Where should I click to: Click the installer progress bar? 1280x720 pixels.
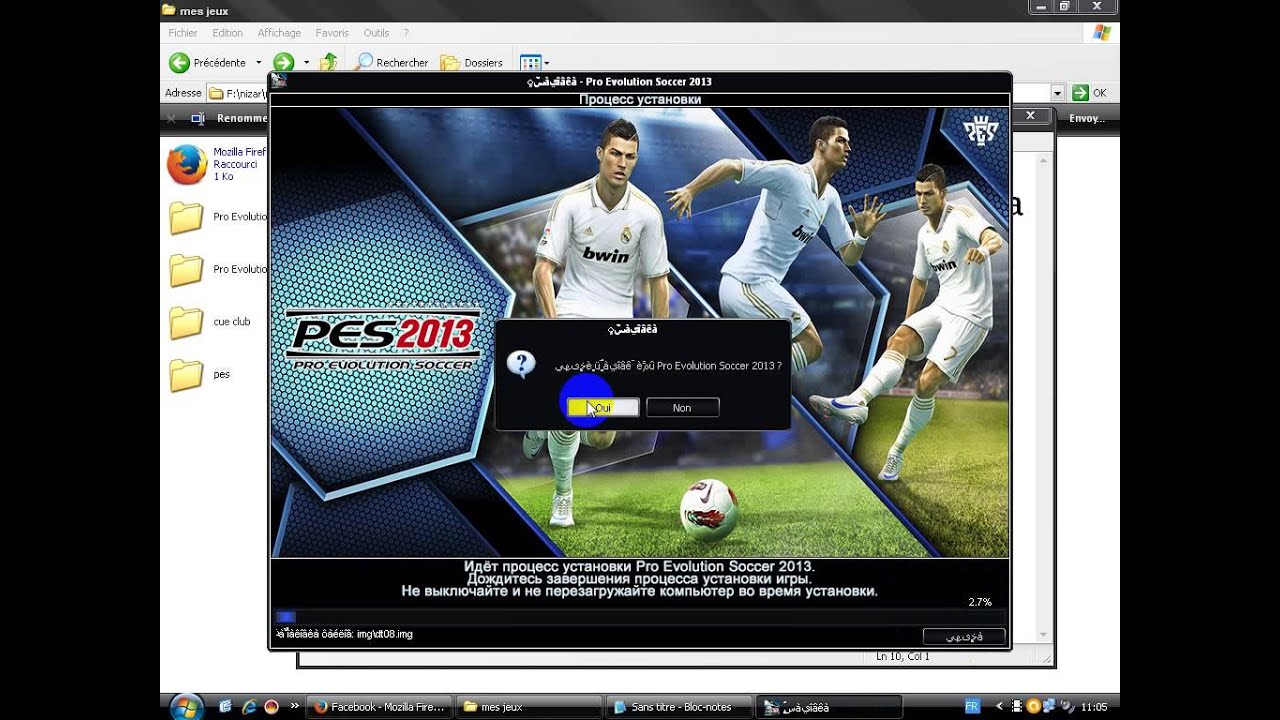point(640,618)
